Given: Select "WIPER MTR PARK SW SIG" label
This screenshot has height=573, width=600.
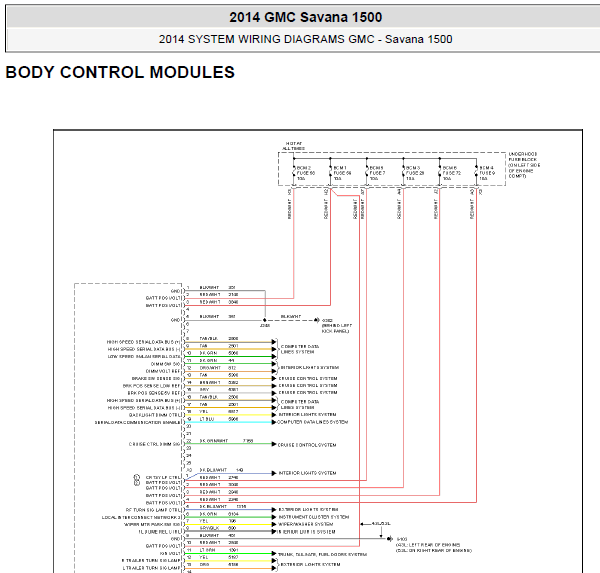Looking at the screenshot, I should pos(152,524).
